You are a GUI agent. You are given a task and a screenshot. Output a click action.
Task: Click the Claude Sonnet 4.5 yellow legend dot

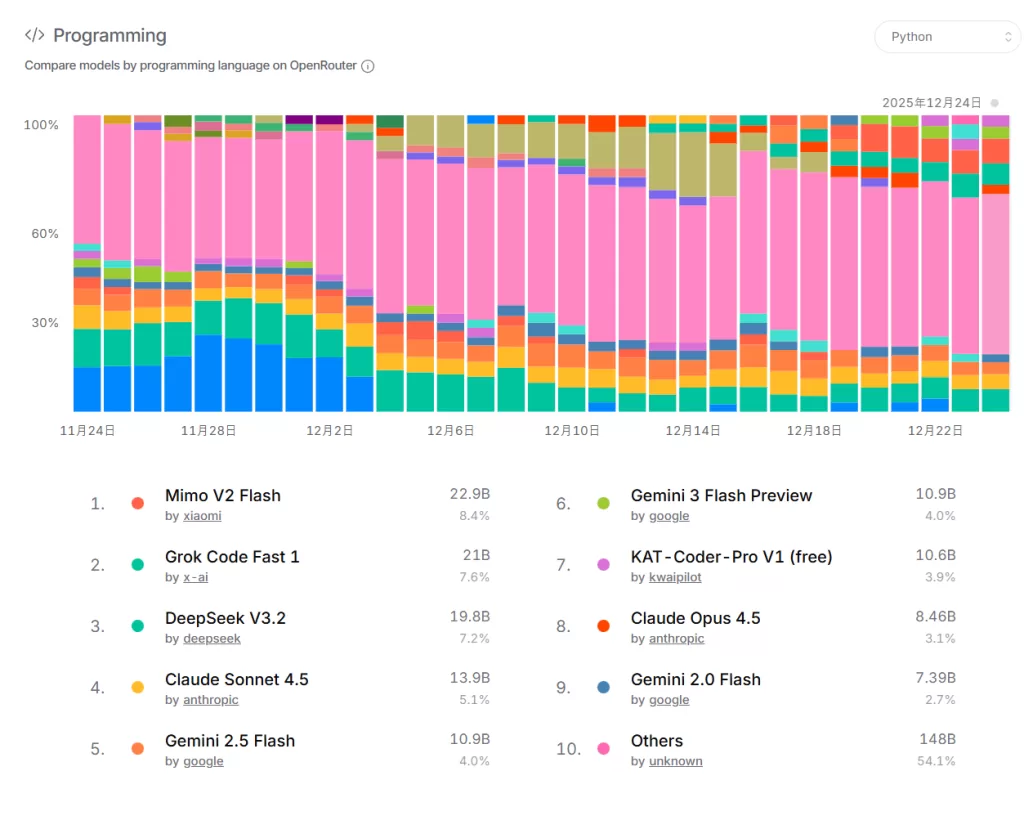coord(137,688)
